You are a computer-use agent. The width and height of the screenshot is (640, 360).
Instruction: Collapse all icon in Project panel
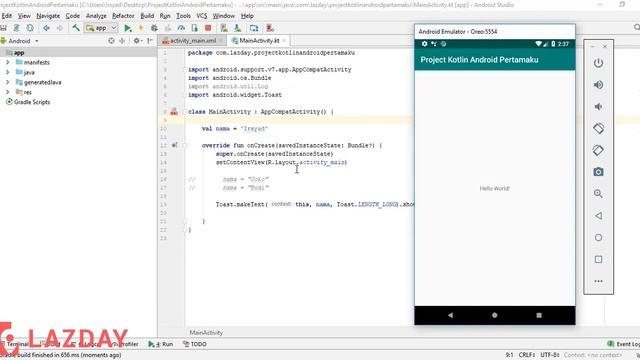click(122, 41)
